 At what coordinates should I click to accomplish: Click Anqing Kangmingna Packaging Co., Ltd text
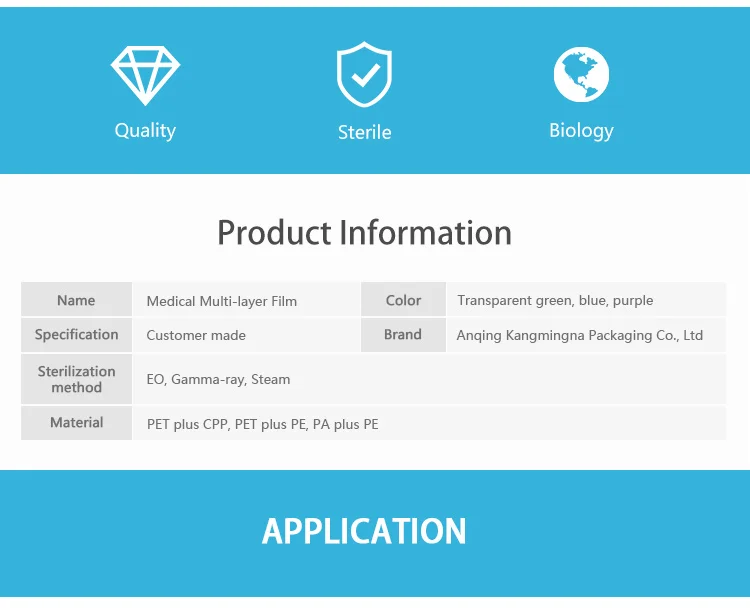580,335
